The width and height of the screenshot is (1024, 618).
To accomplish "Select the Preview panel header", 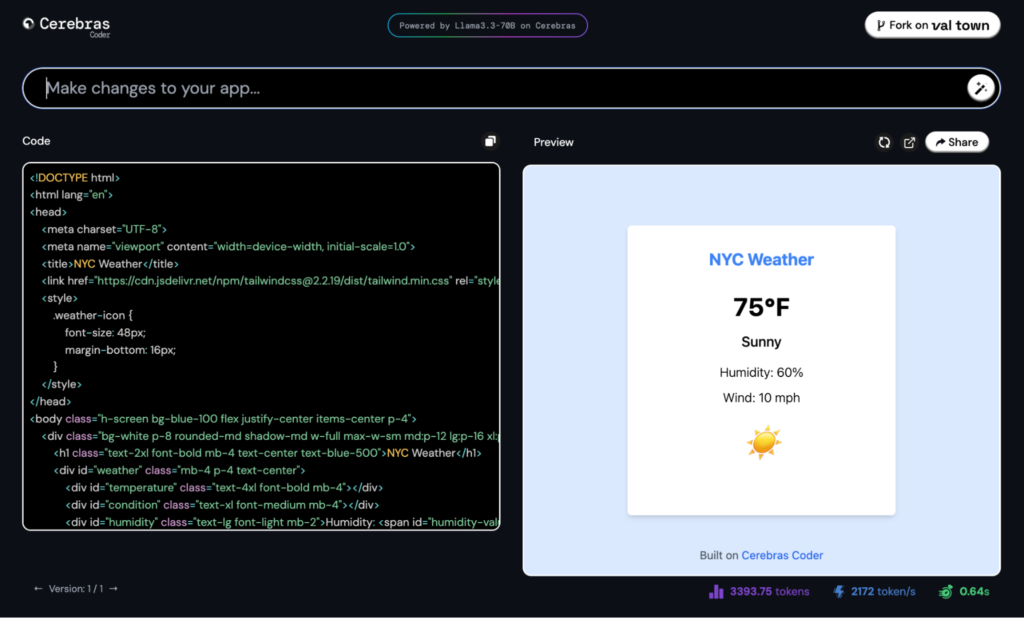I will (x=553, y=142).
